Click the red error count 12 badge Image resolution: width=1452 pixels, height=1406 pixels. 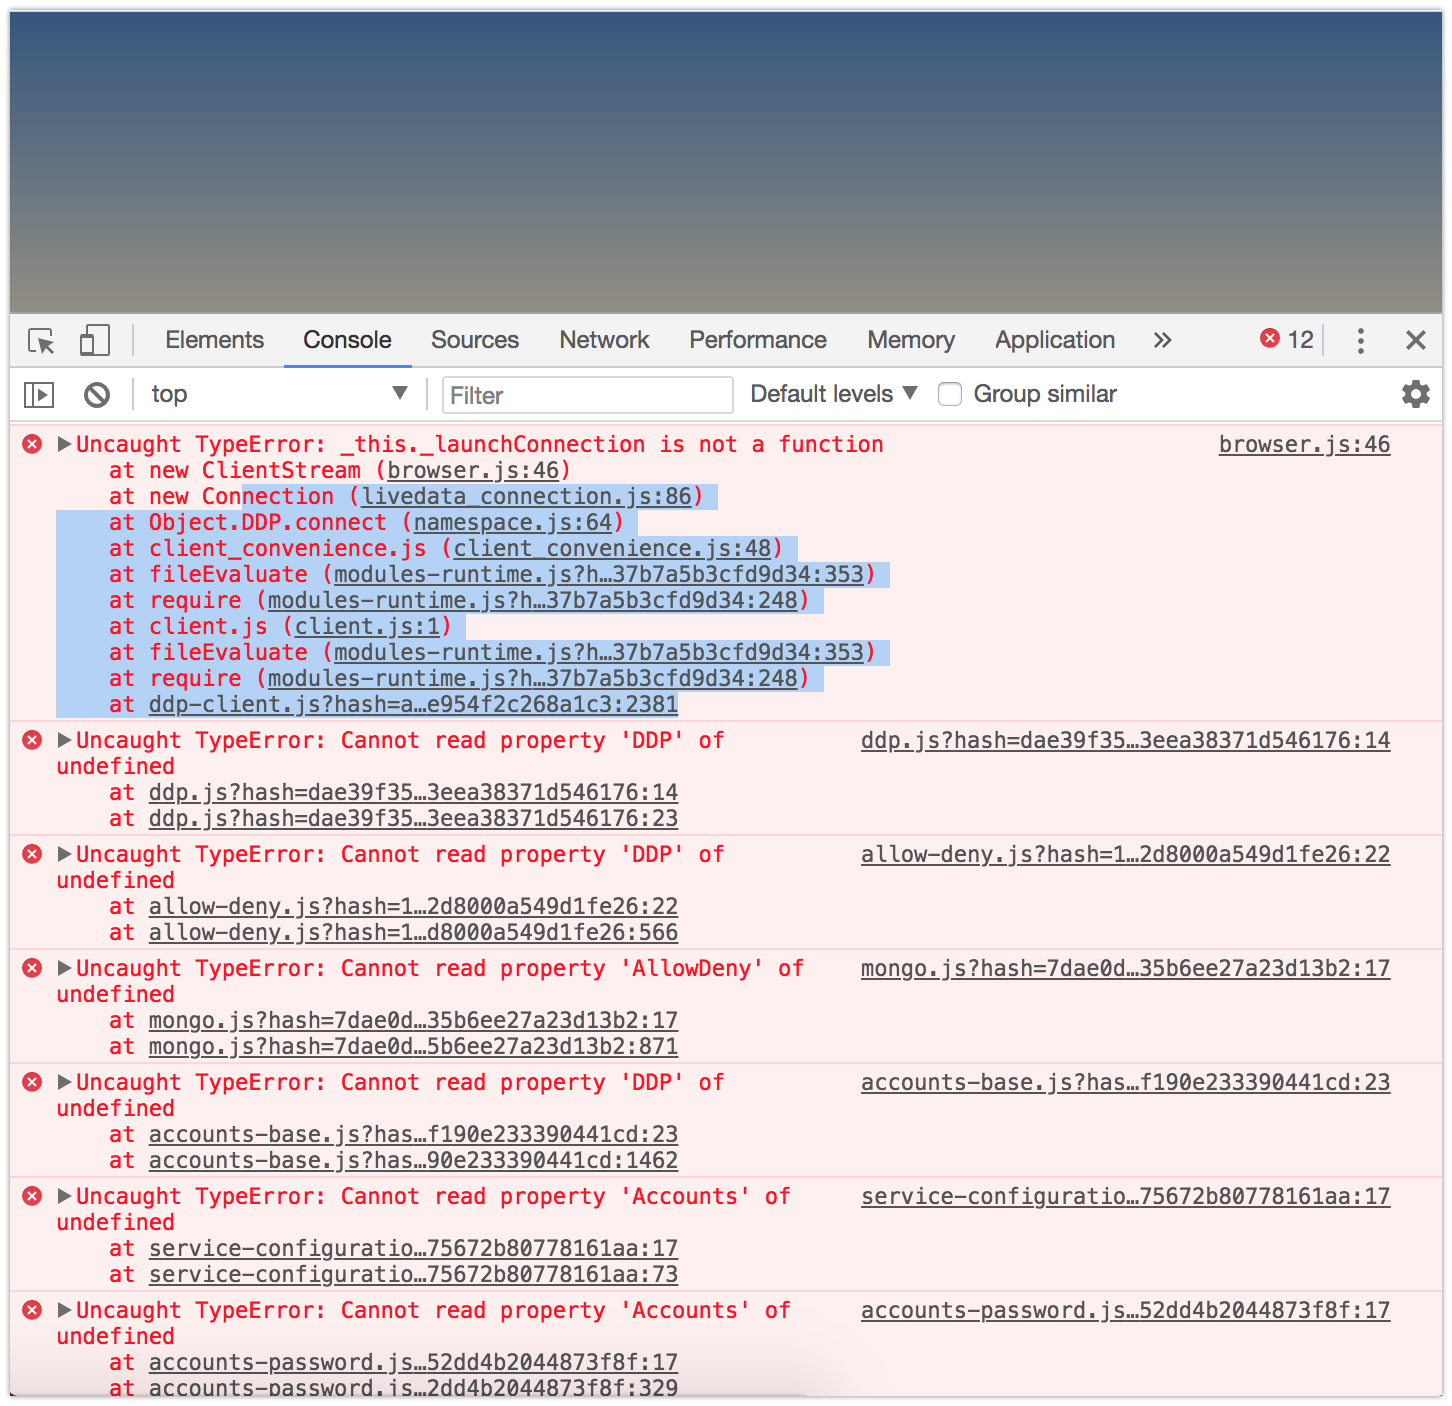[x=1287, y=340]
